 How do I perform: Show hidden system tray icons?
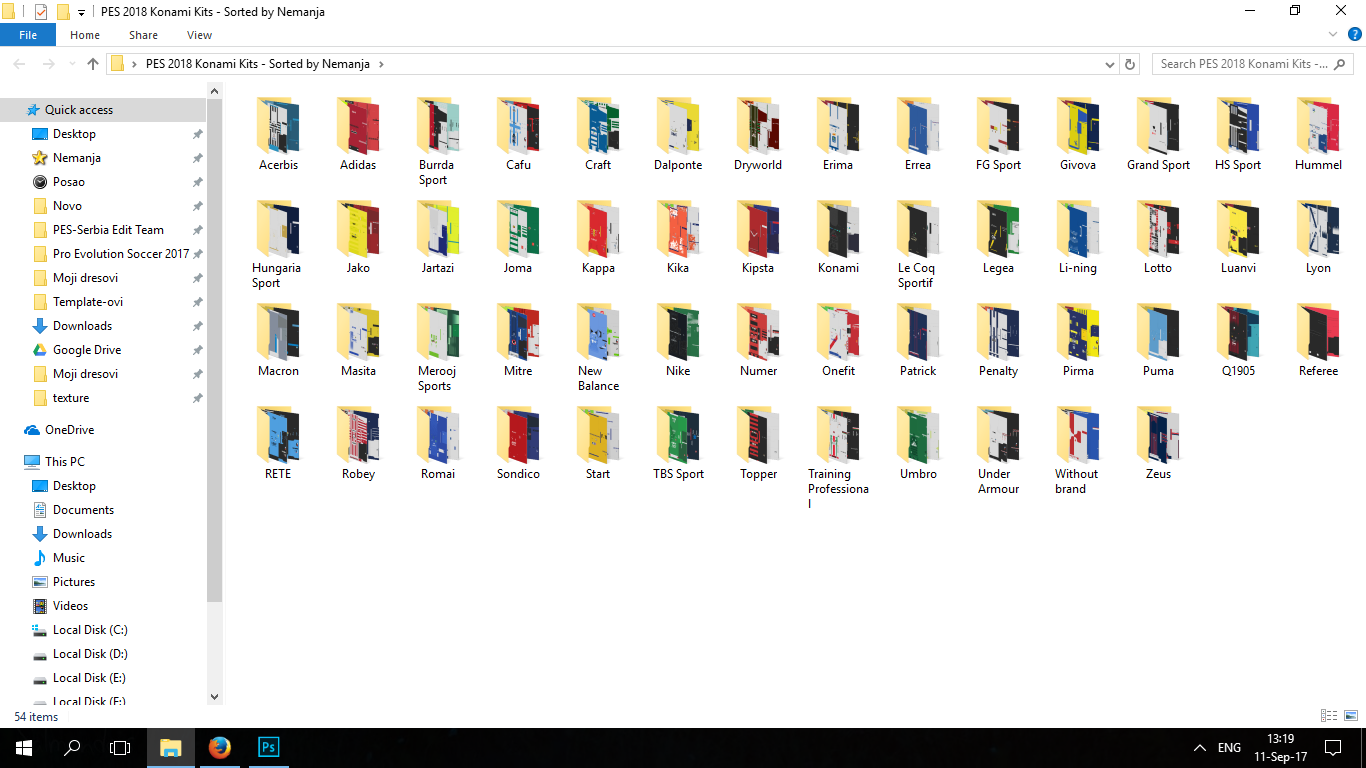click(1200, 748)
